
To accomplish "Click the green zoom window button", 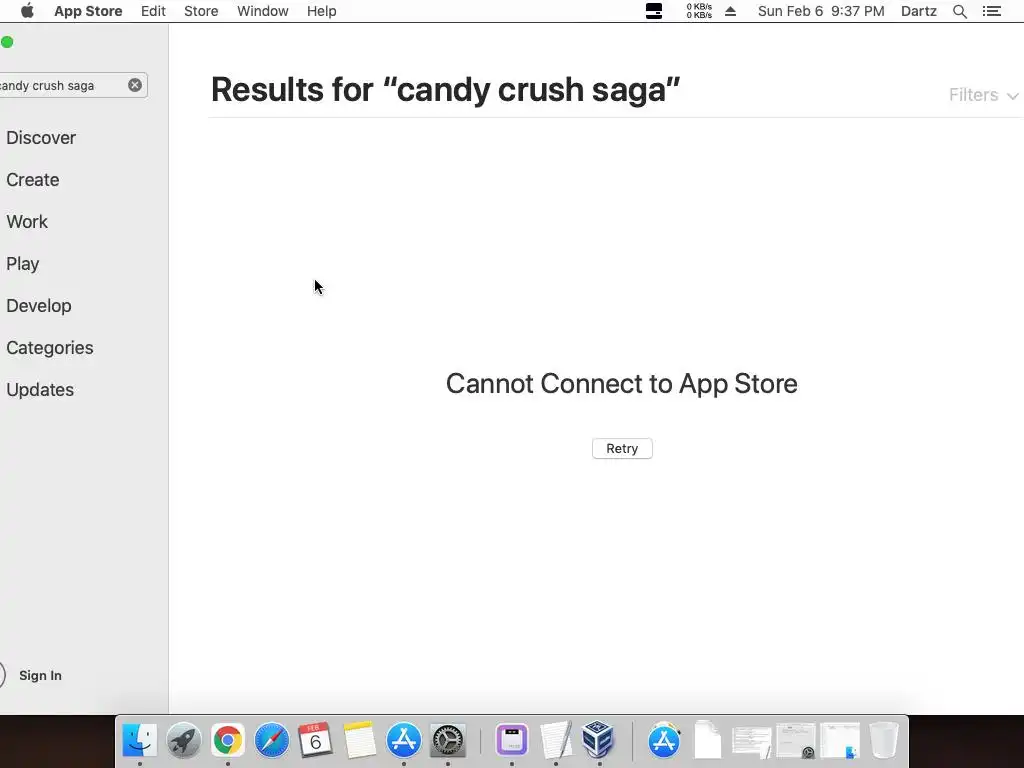I will (x=7, y=42).
